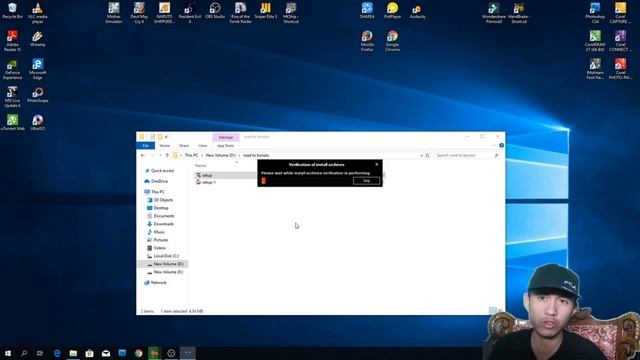Select the HKShip Shortcut desktop icon
640x360 pixels.
click(x=291, y=12)
